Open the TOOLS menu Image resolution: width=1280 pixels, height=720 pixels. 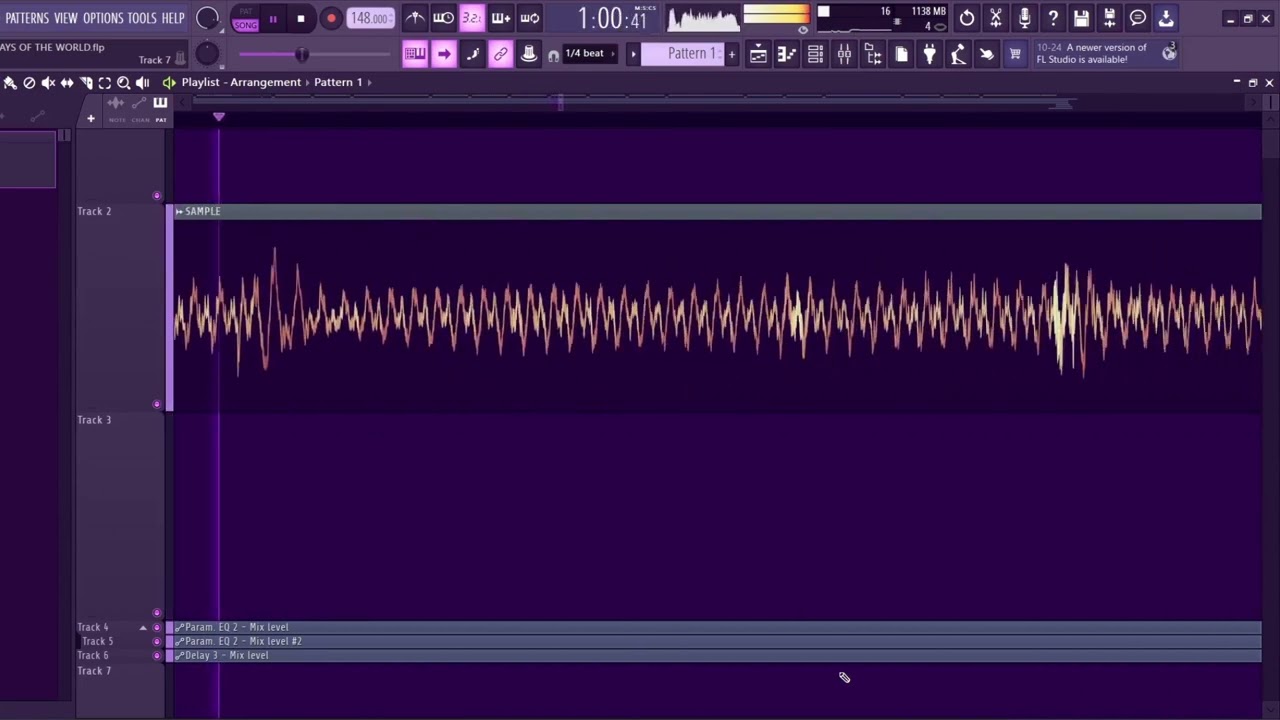(142, 18)
